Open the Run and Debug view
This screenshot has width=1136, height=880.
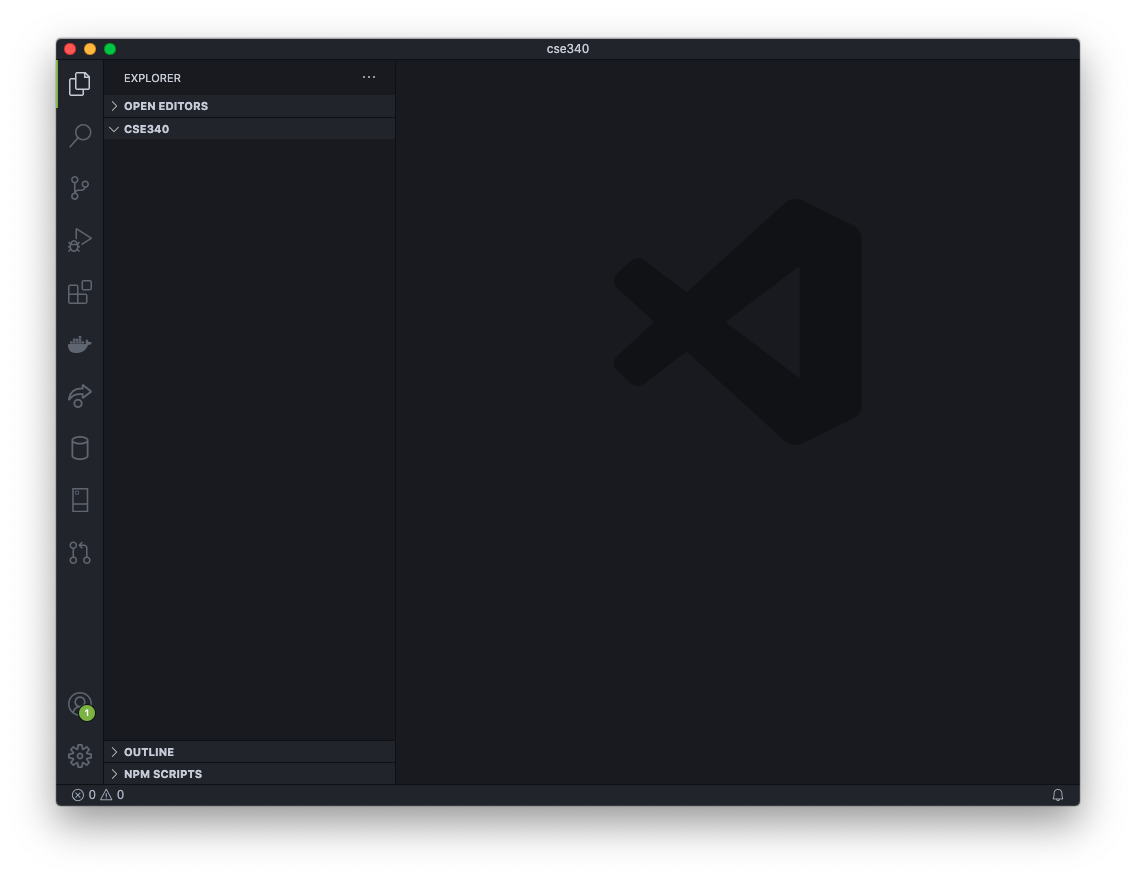[x=80, y=240]
